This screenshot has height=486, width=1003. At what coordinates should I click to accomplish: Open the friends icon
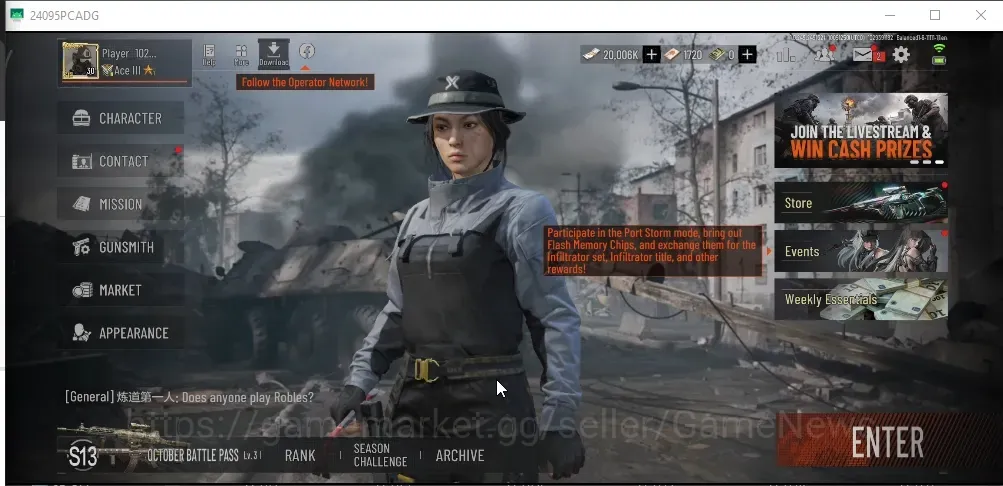pos(825,54)
